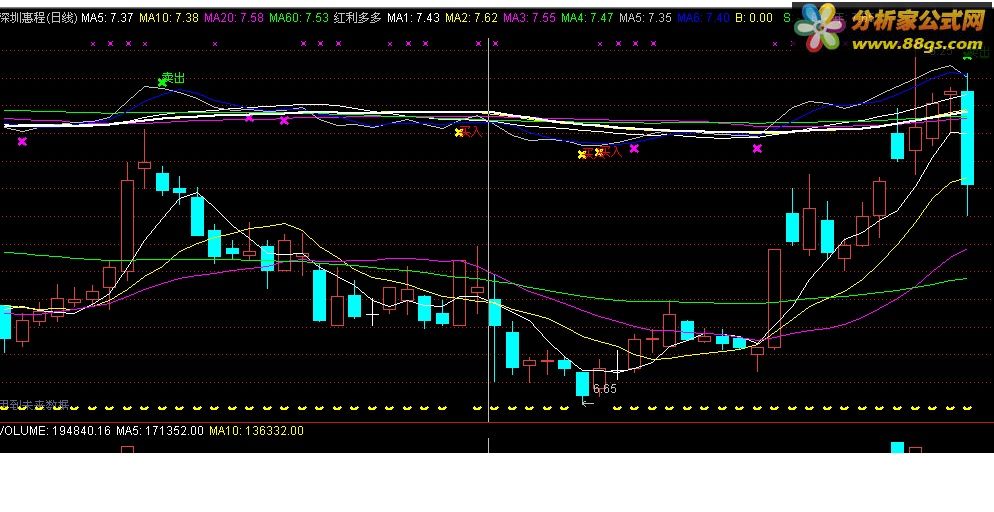
Task: Select the yellow MA2: 7.62 value
Action: (471, 18)
